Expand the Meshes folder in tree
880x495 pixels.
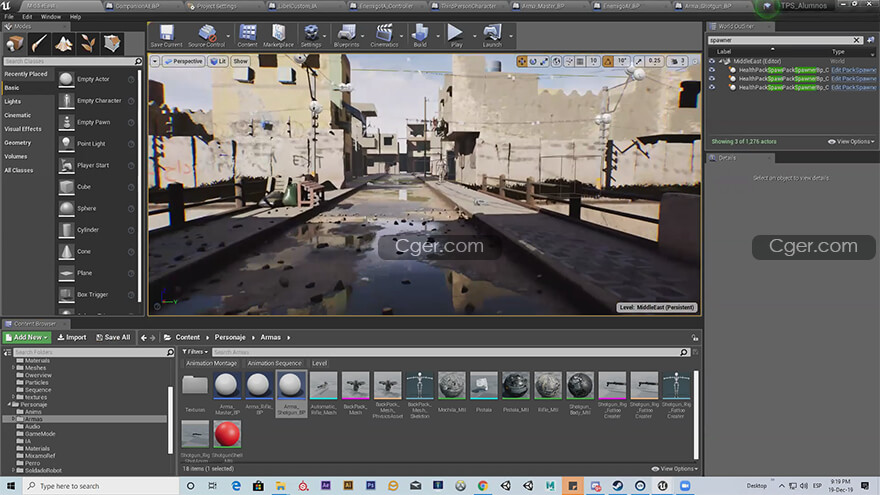(13, 368)
